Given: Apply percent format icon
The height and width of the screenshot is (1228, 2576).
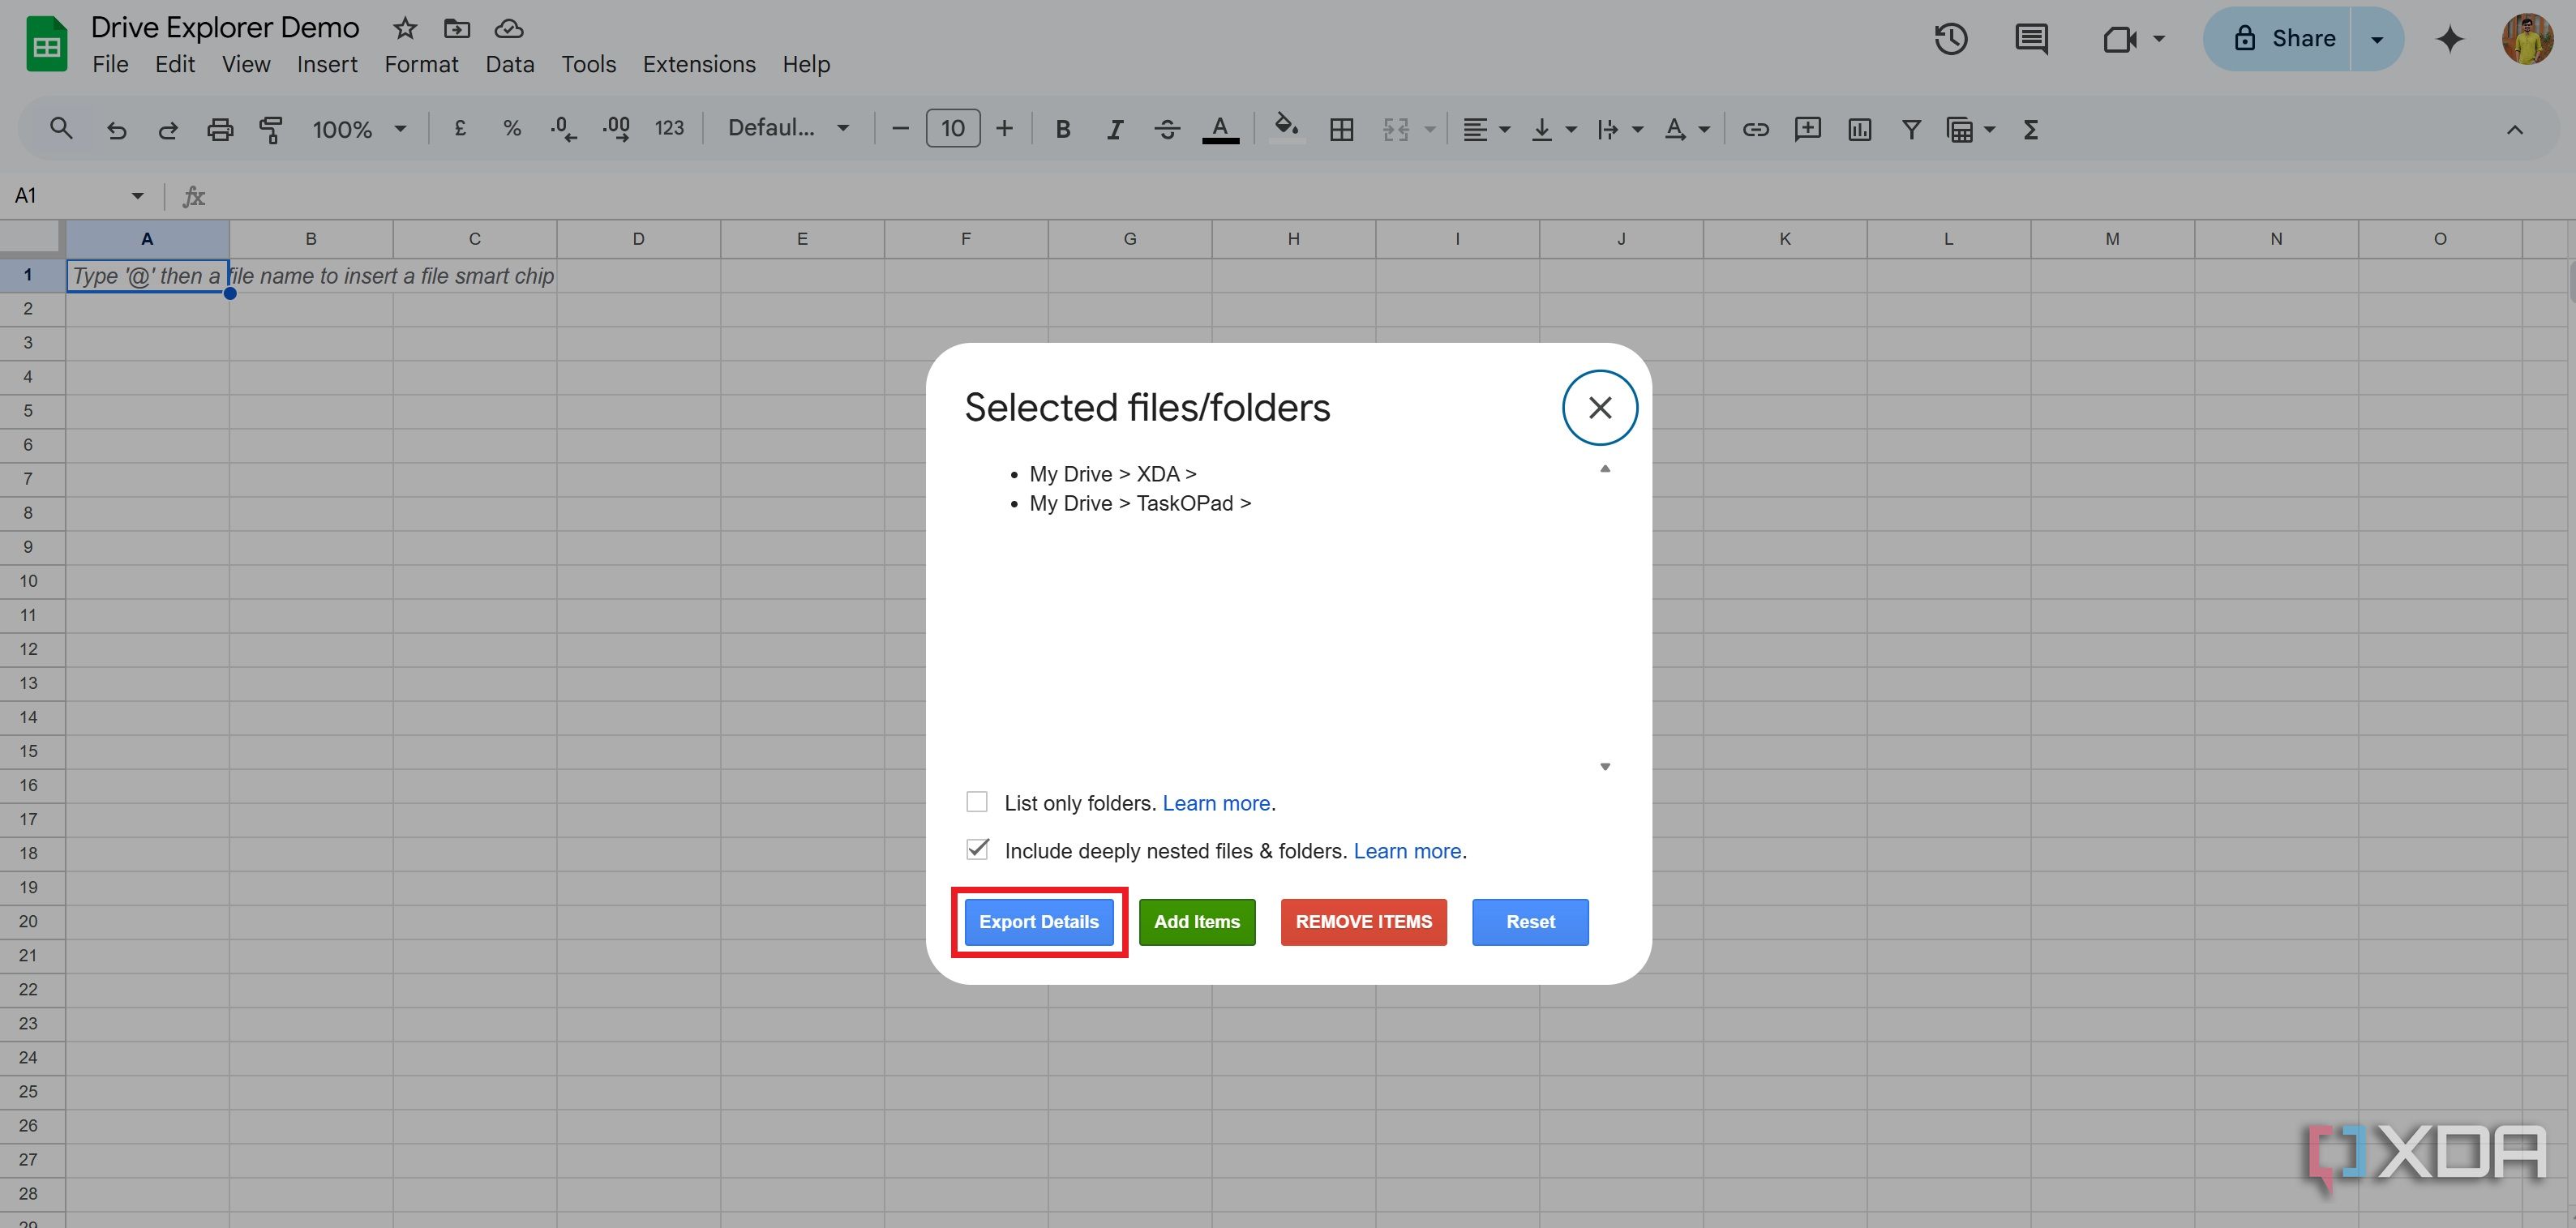Looking at the screenshot, I should tap(512, 128).
